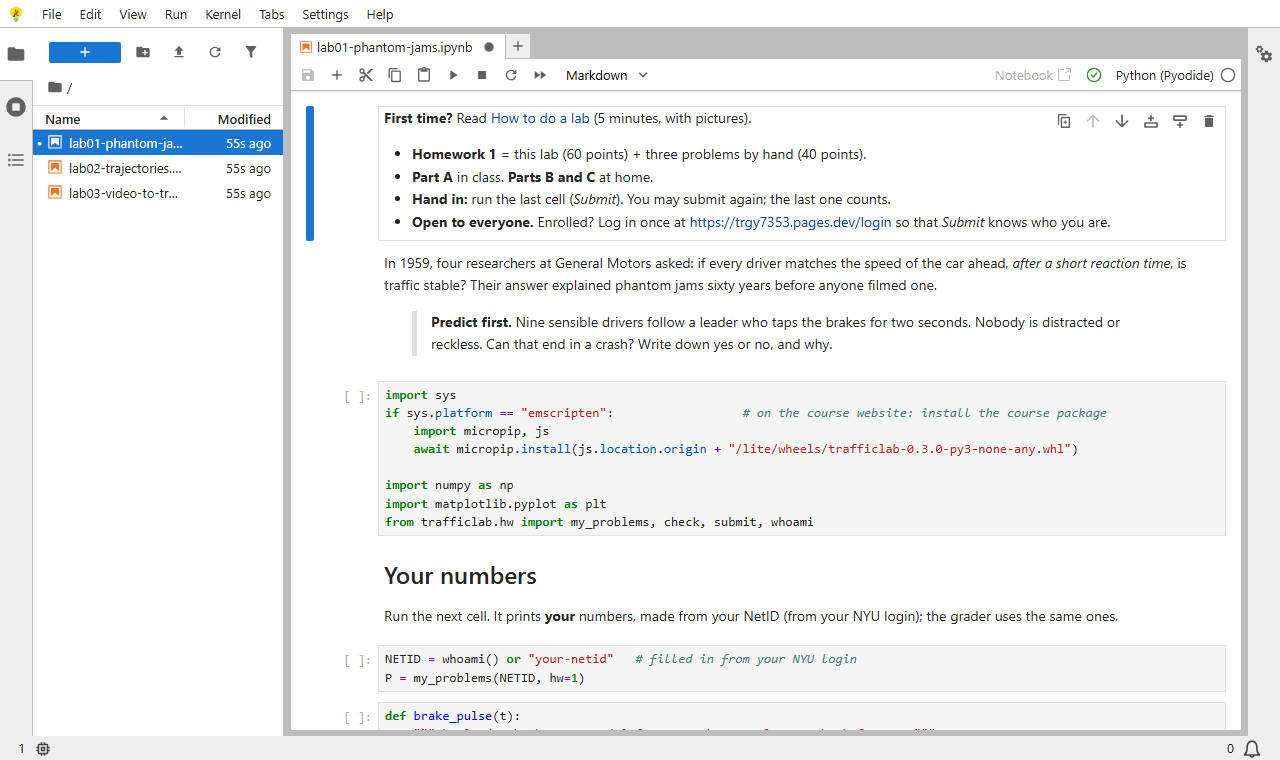Select lab03-video-to-tr file in browser
This screenshot has height=760, width=1280.
click(x=158, y=193)
